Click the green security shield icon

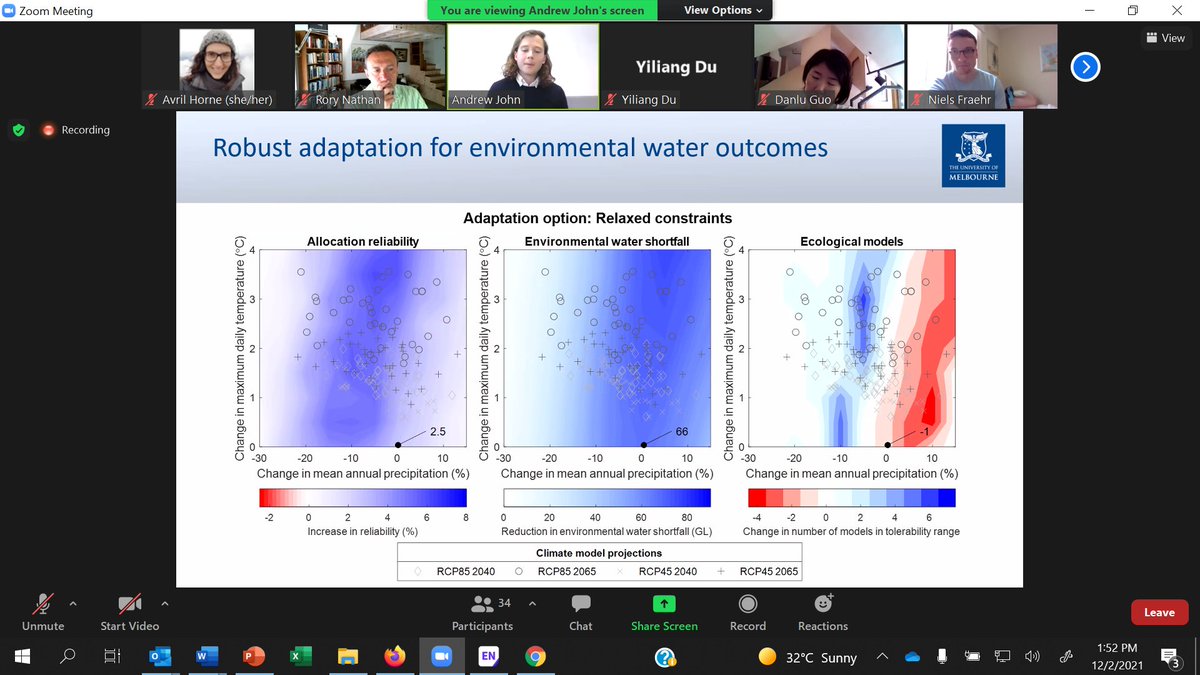(19, 130)
